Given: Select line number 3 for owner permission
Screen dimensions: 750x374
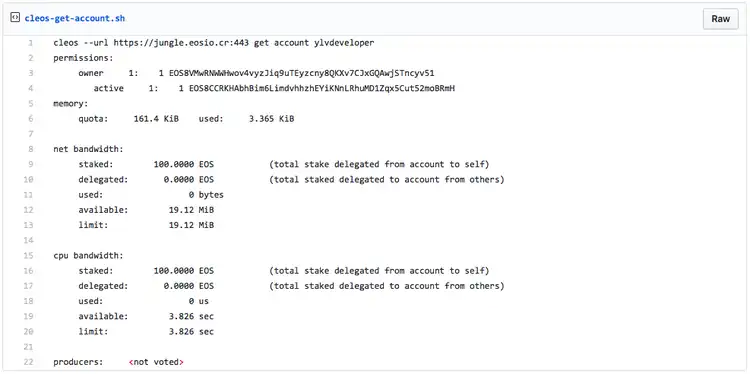Looking at the screenshot, I should 31,73.
